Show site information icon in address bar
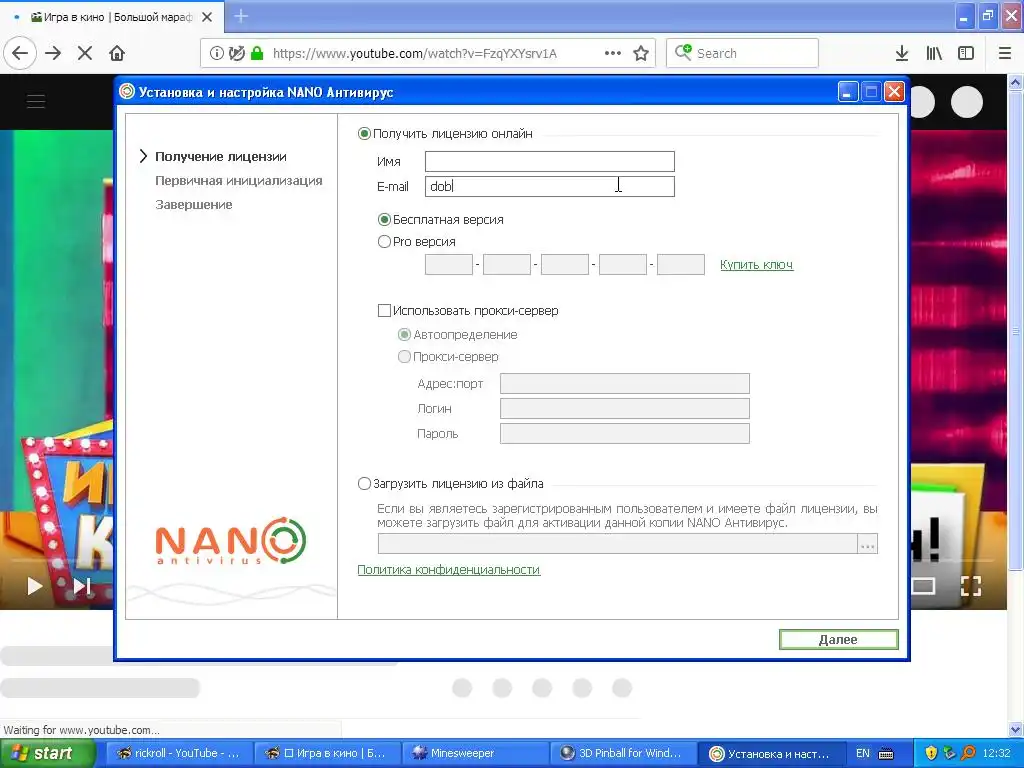Viewport: 1024px width, 768px height. click(216, 53)
